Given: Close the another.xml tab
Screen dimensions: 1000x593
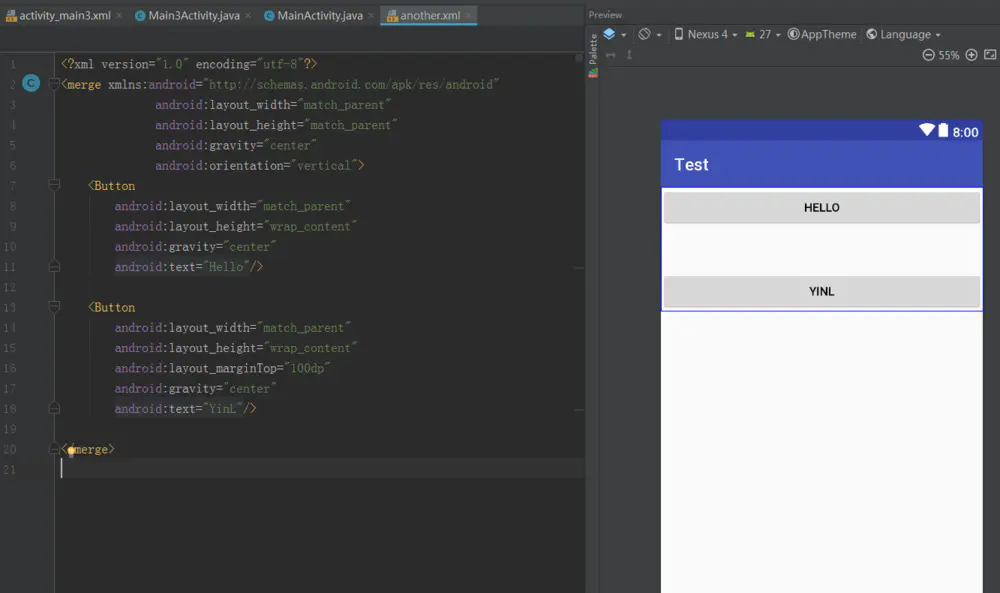Looking at the screenshot, I should [469, 15].
